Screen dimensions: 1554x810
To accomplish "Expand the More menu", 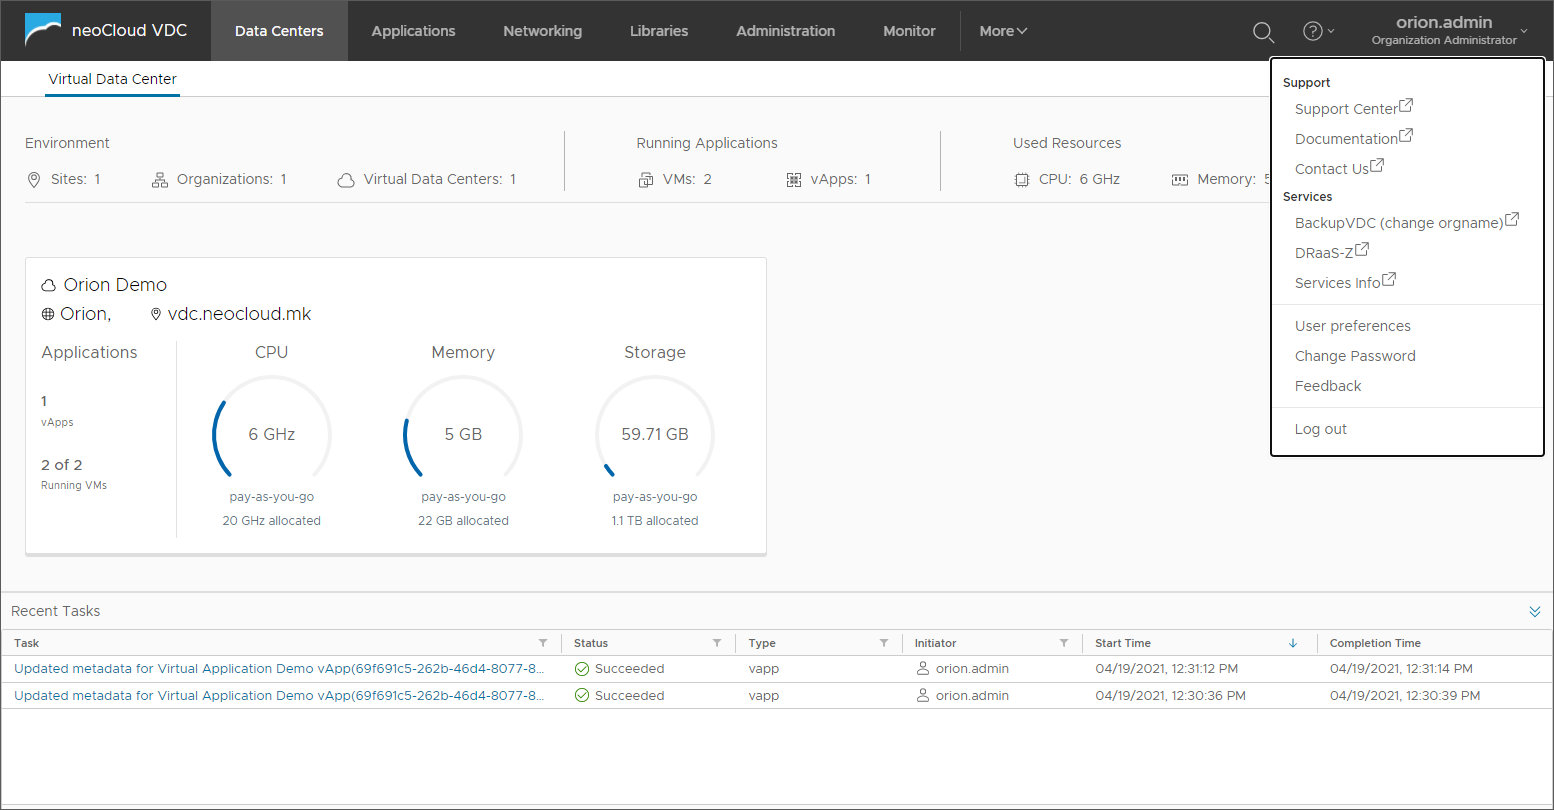I will point(1003,31).
